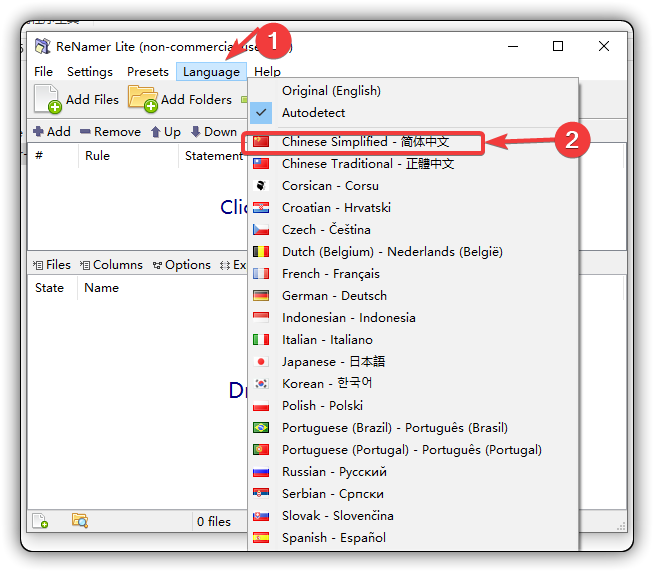Select Dutch (Belgium) language

[413, 252]
